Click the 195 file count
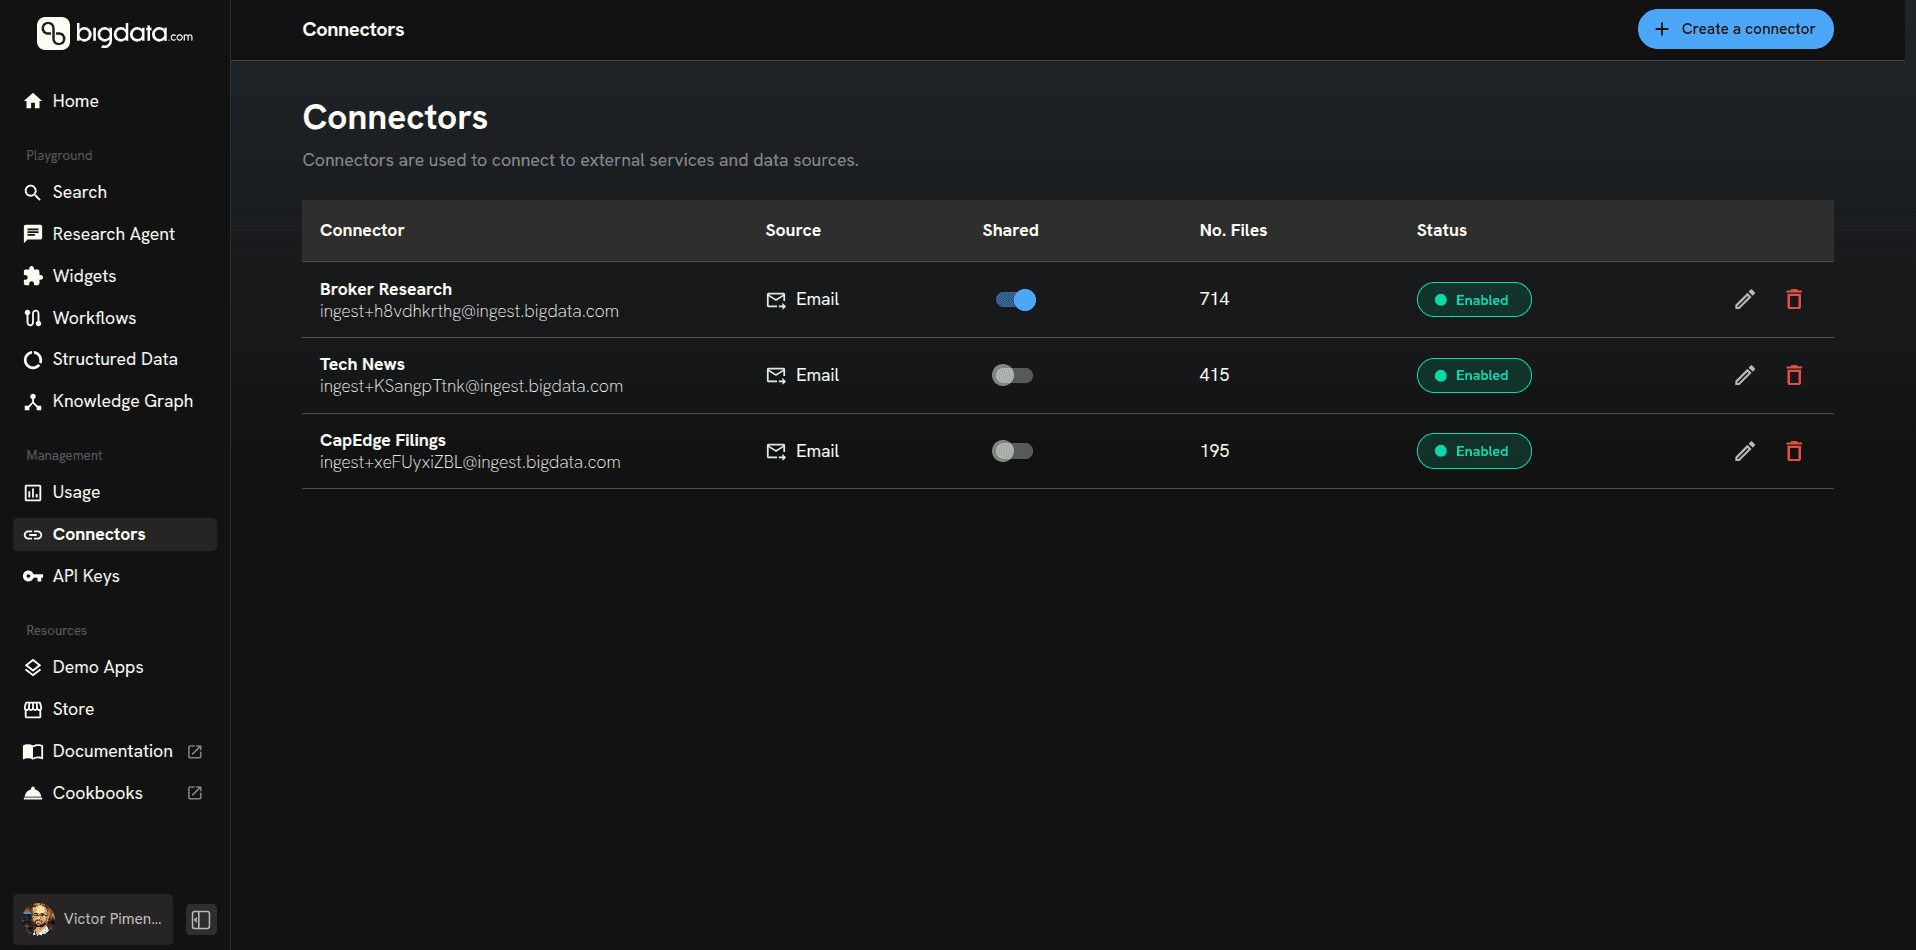The width and height of the screenshot is (1916, 950). tap(1214, 451)
